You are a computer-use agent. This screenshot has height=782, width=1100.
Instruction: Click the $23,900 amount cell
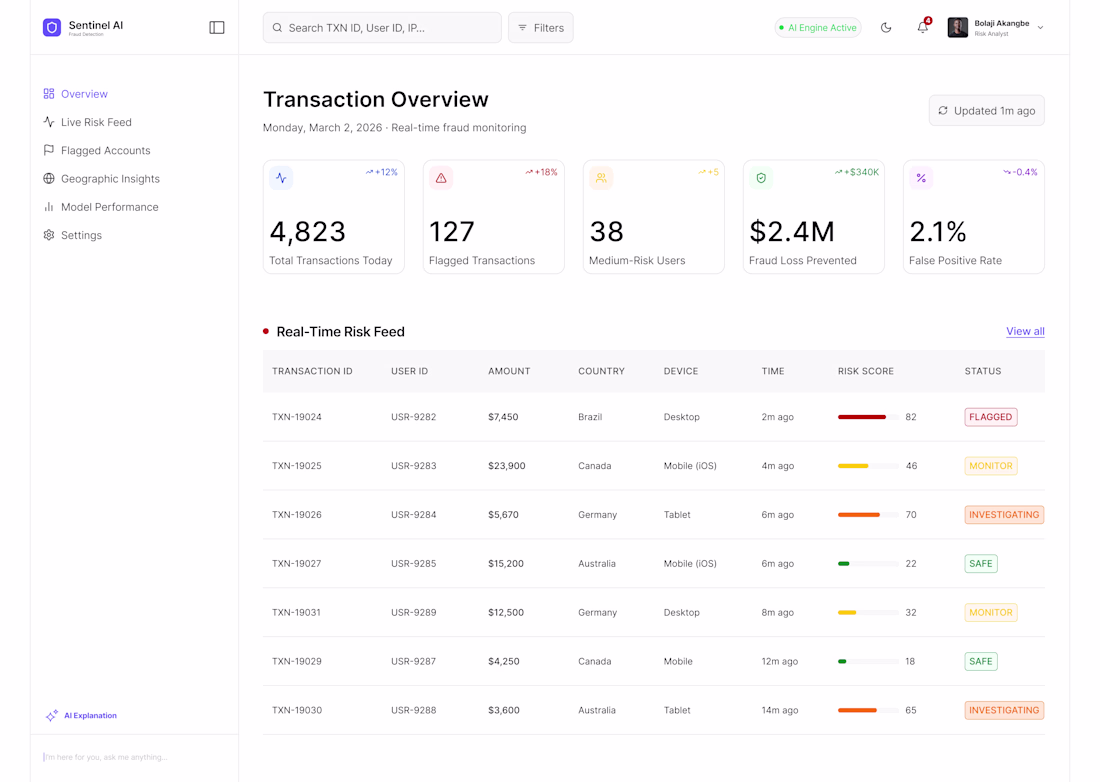tap(507, 466)
